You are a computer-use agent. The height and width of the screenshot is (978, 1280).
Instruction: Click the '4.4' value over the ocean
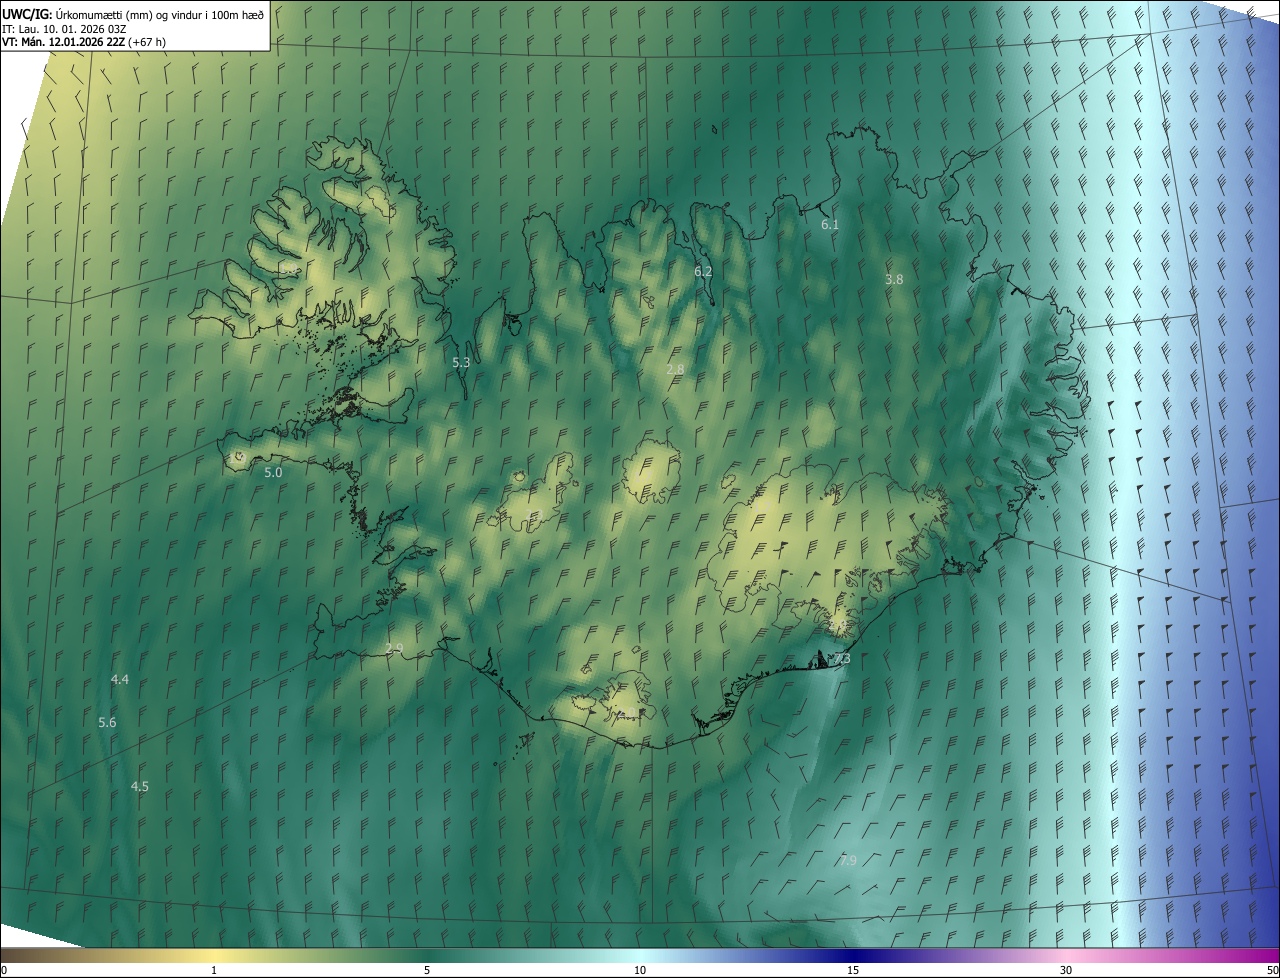(x=120, y=680)
